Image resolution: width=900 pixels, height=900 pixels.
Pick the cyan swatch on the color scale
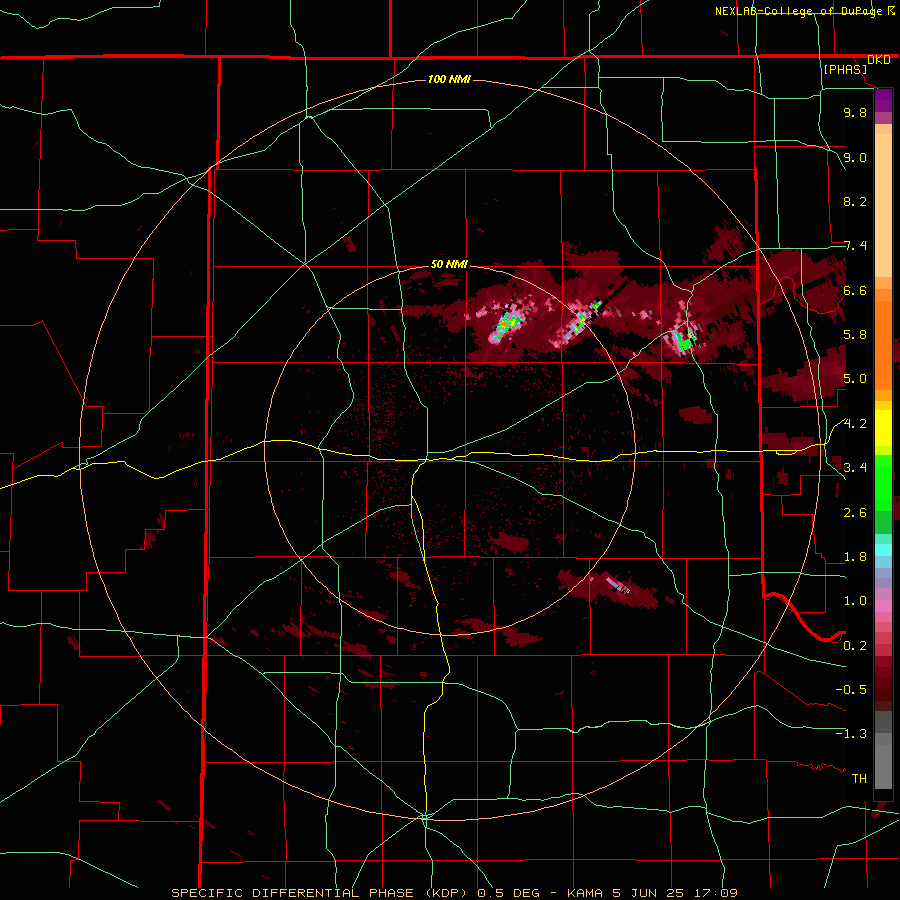883,549
